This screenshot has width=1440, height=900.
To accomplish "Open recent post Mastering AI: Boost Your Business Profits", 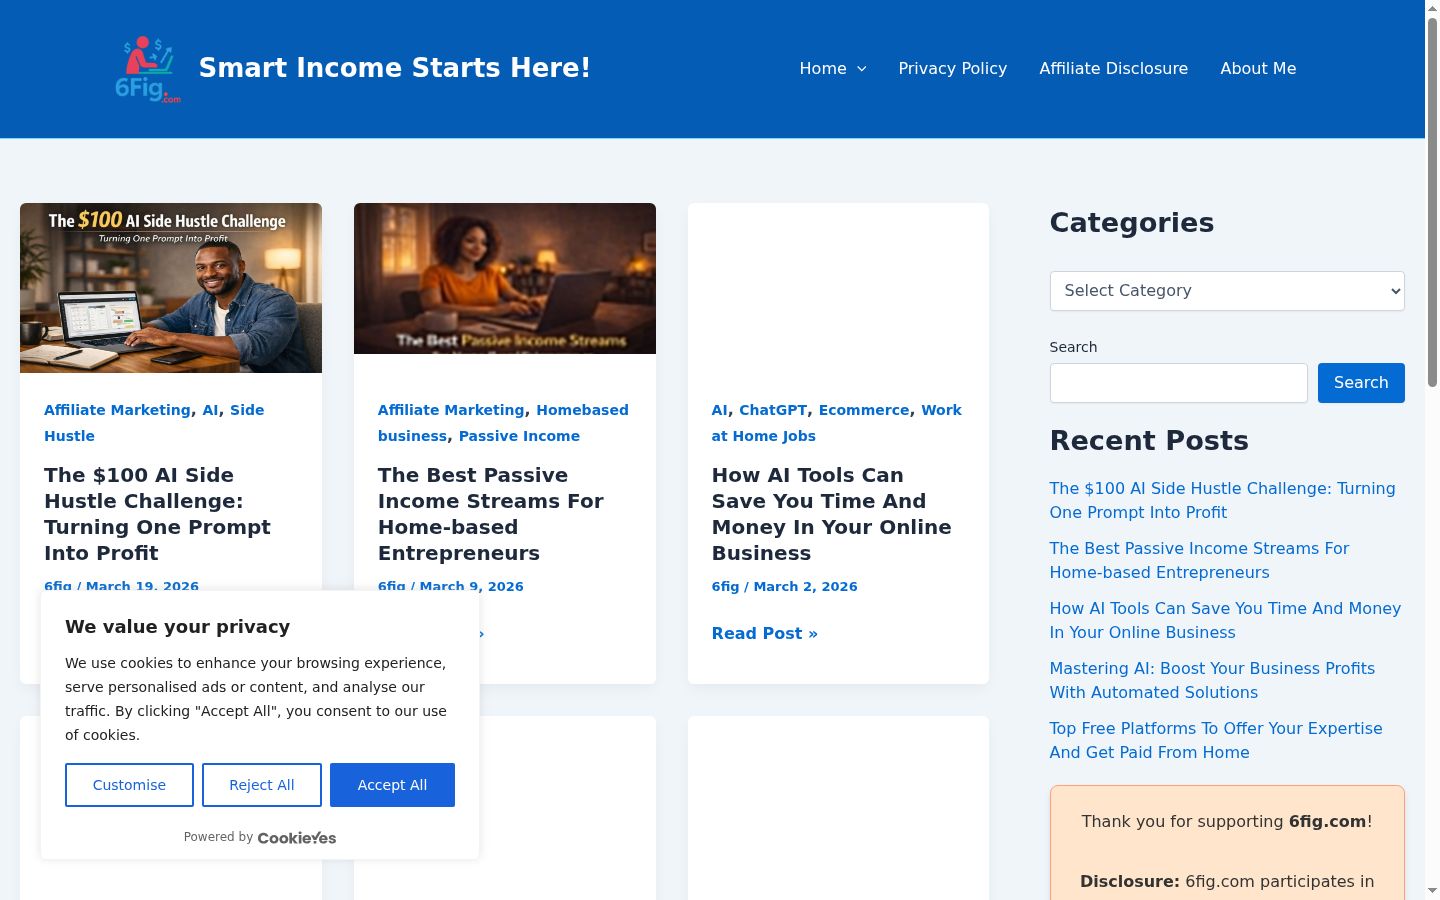I will (1212, 680).
